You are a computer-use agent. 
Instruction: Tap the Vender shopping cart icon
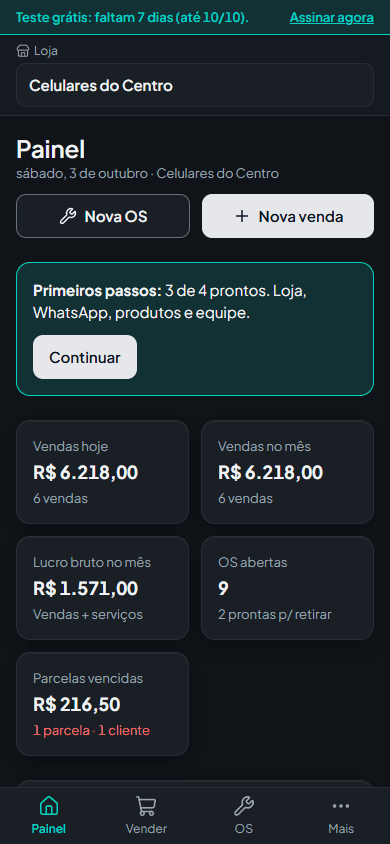point(146,806)
